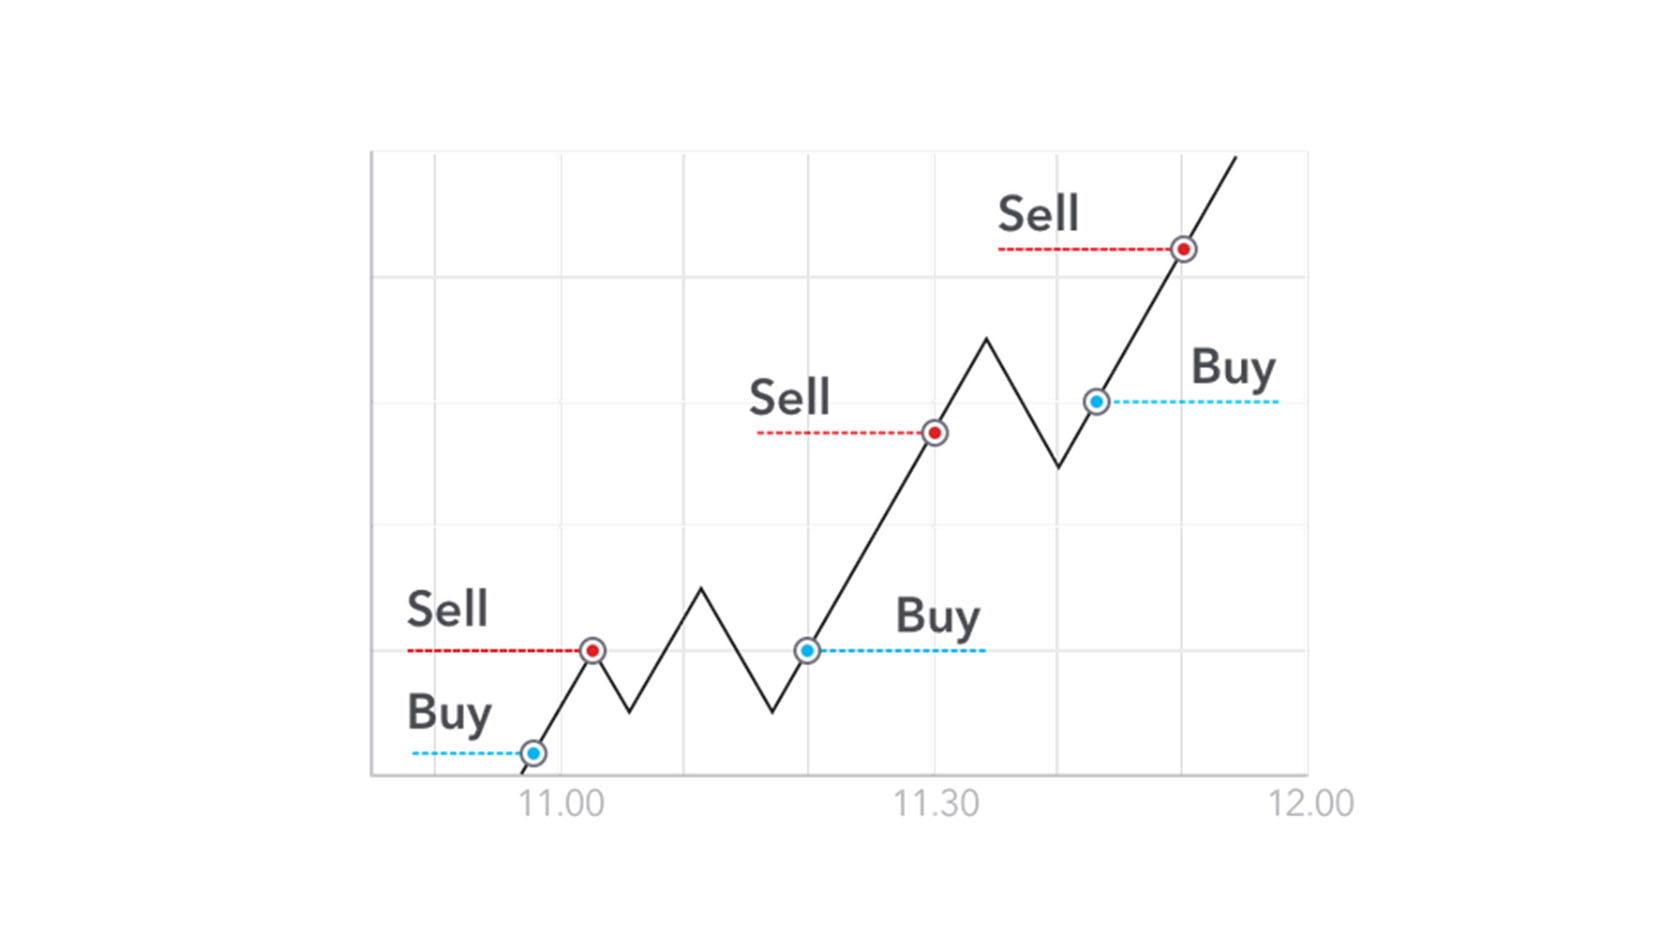This screenshot has width=1677, height=928.
Task: Click the 11.00 time axis label
Action: [x=561, y=803]
